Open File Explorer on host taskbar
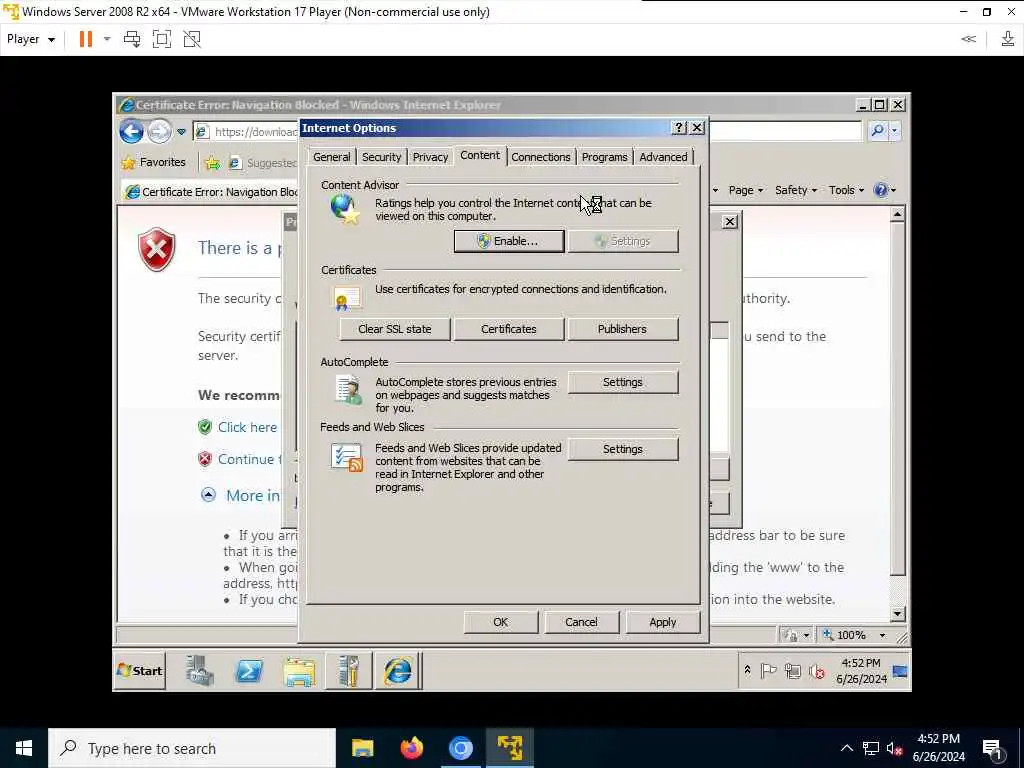The height and width of the screenshot is (768, 1024). point(362,748)
